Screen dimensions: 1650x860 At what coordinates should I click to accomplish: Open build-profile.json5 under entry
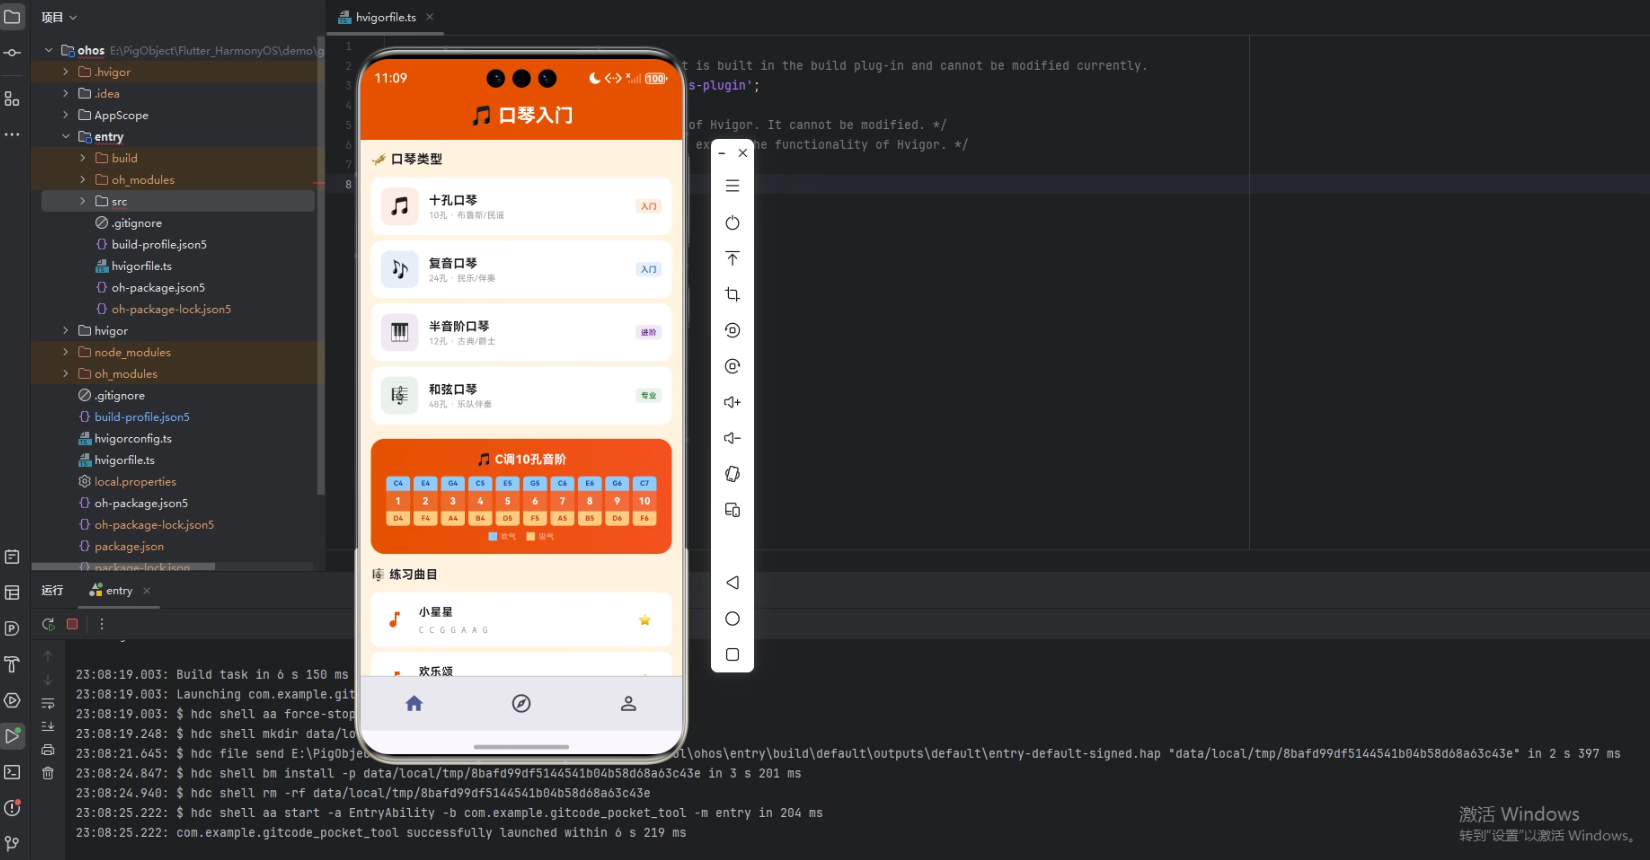159,244
